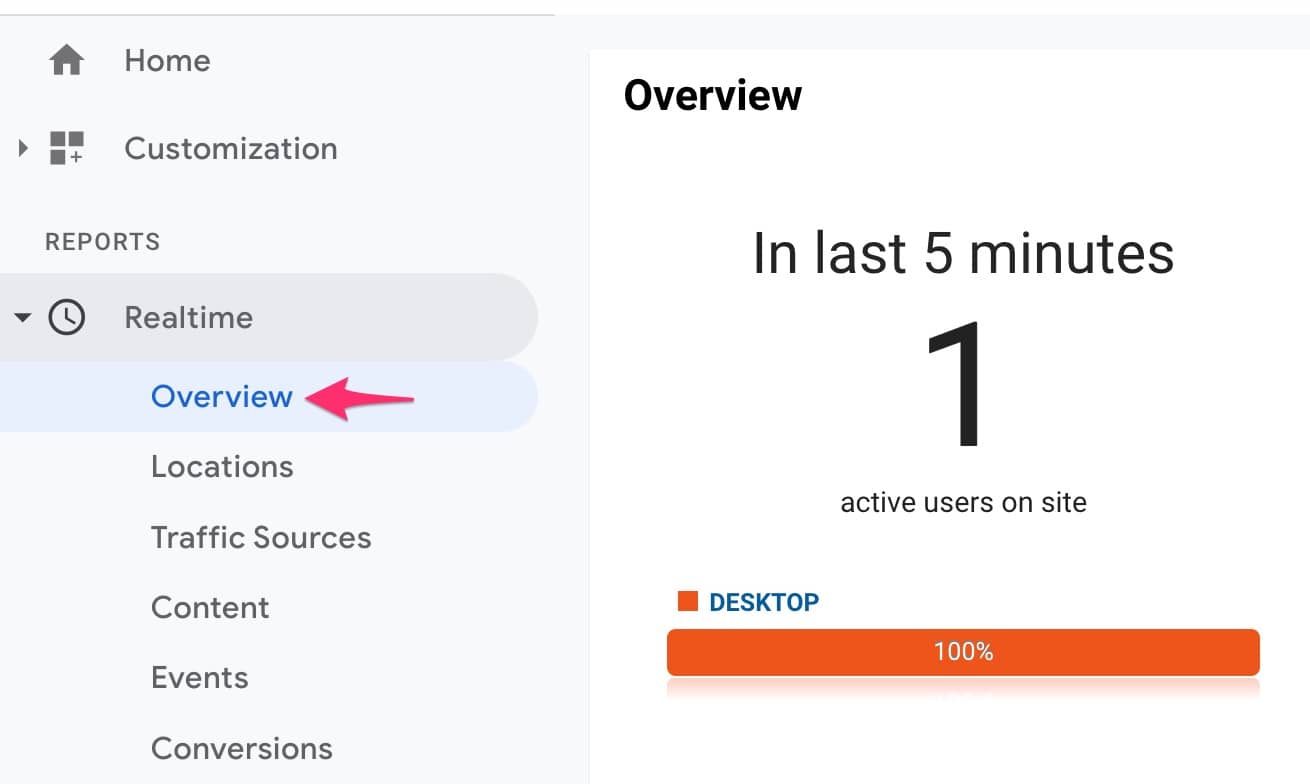Expand the Customization section arrow
Viewport: 1310px width, 784px height.
pos(24,149)
